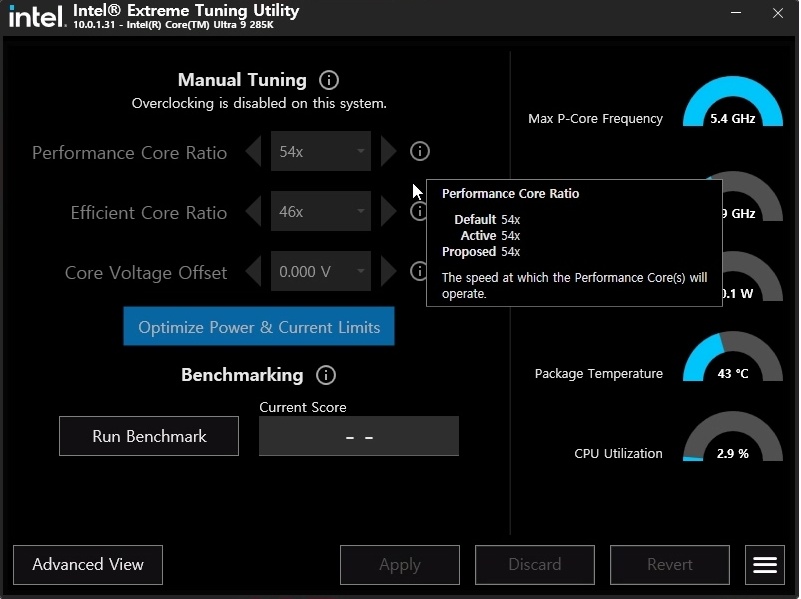
Task: Expand the 54x Performance Core Ratio dropdown
Action: 321,151
